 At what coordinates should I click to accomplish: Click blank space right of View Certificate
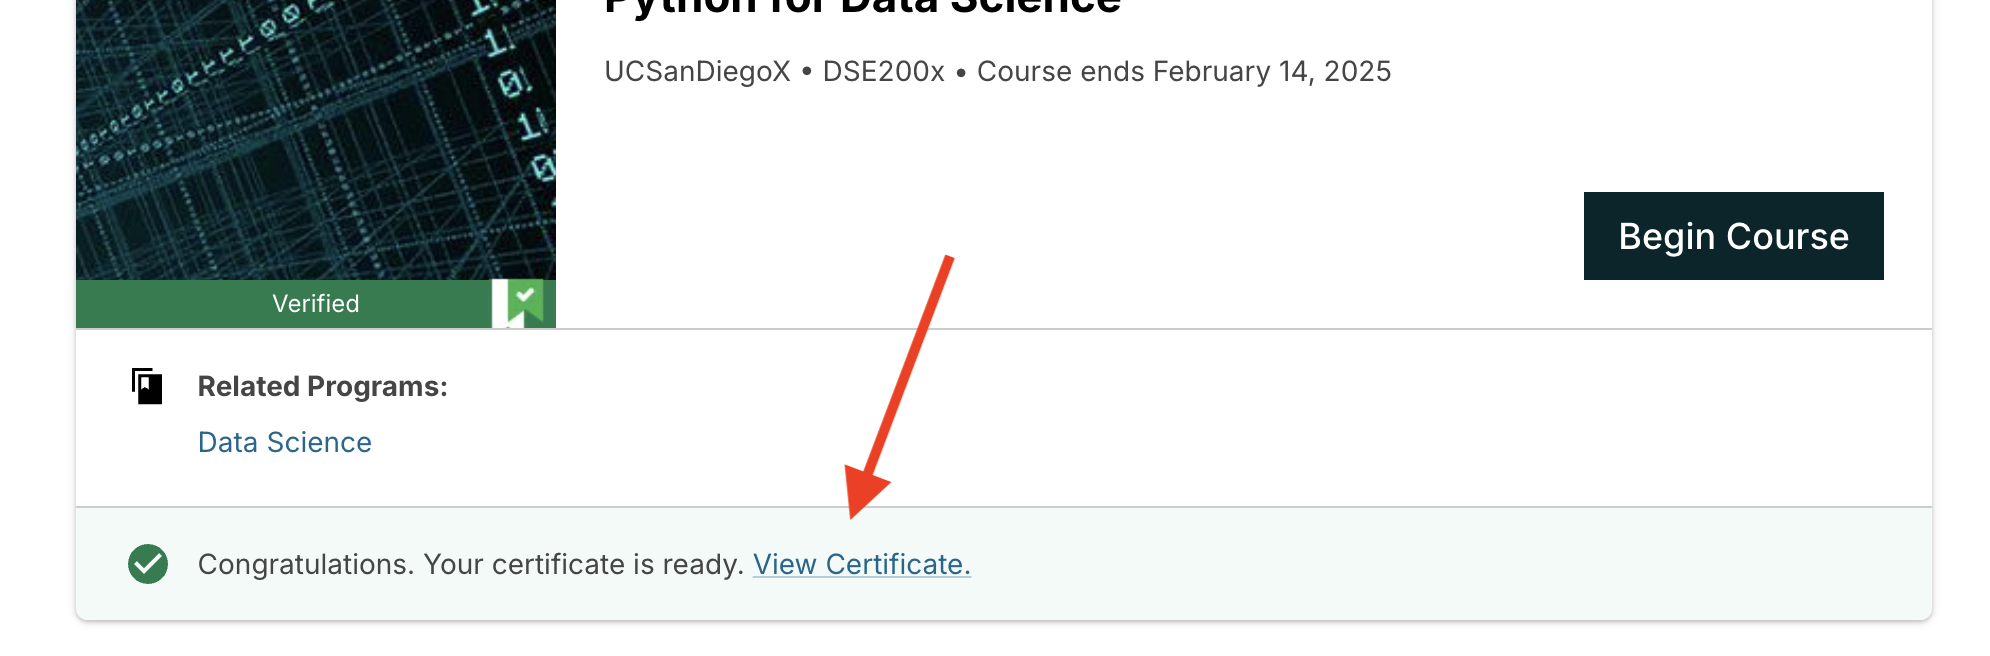tap(1400, 564)
